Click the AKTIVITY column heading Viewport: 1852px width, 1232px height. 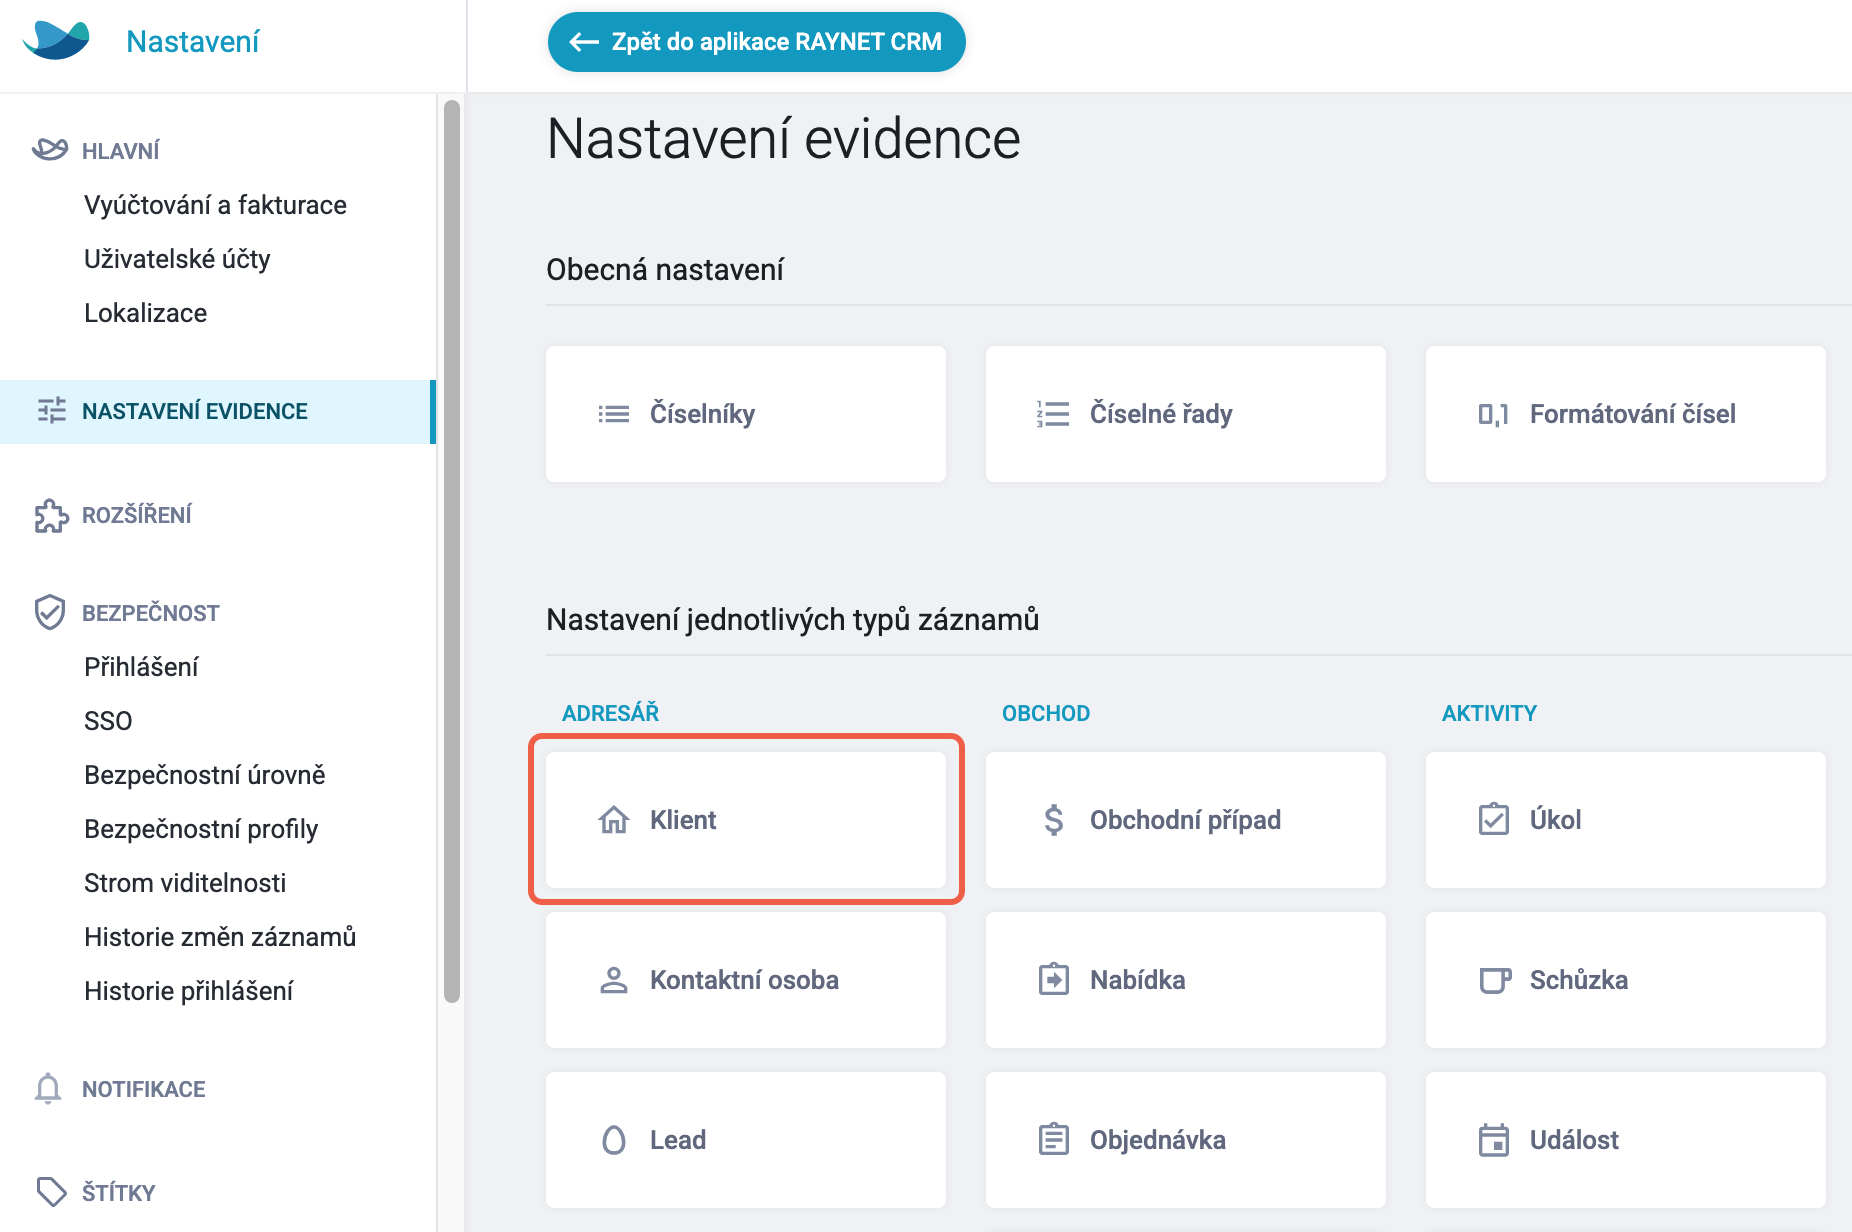click(1489, 713)
